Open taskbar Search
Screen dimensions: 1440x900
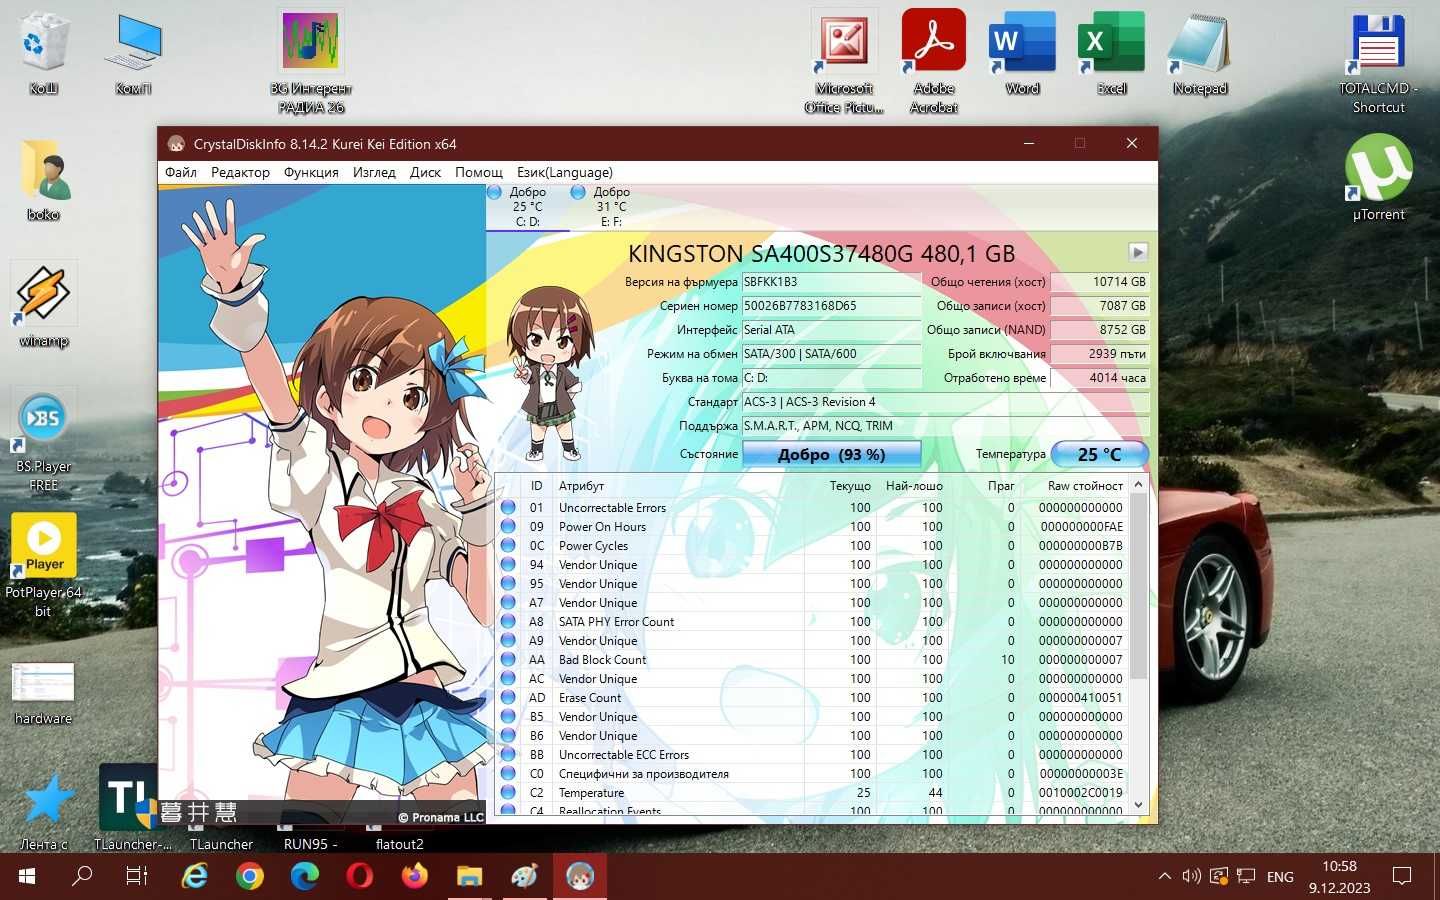click(x=82, y=877)
